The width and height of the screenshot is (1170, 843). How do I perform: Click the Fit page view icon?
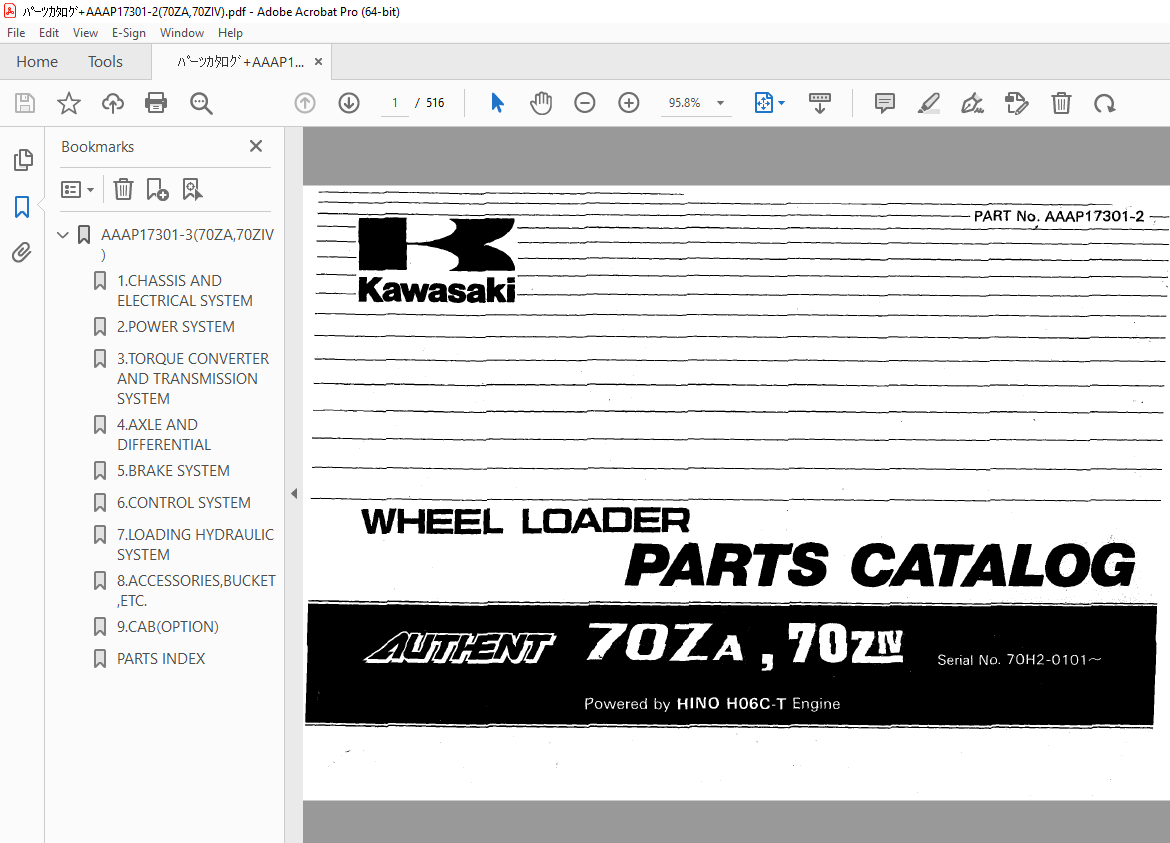coord(763,103)
